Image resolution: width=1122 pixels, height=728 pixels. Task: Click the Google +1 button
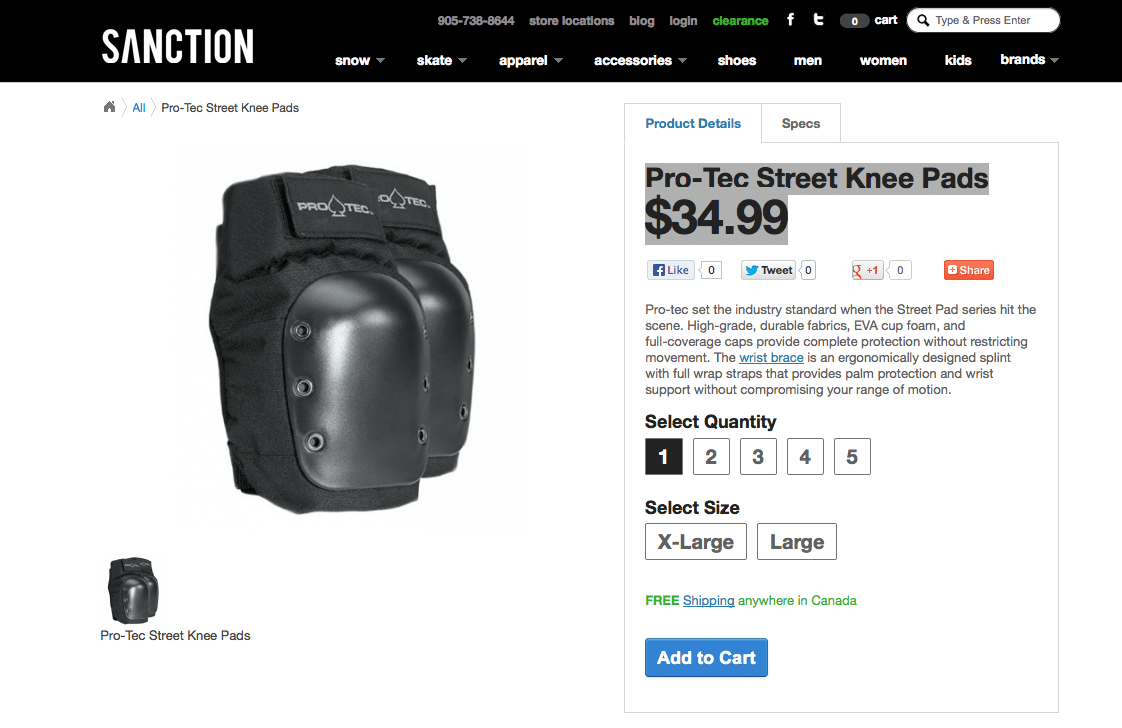[x=867, y=270]
